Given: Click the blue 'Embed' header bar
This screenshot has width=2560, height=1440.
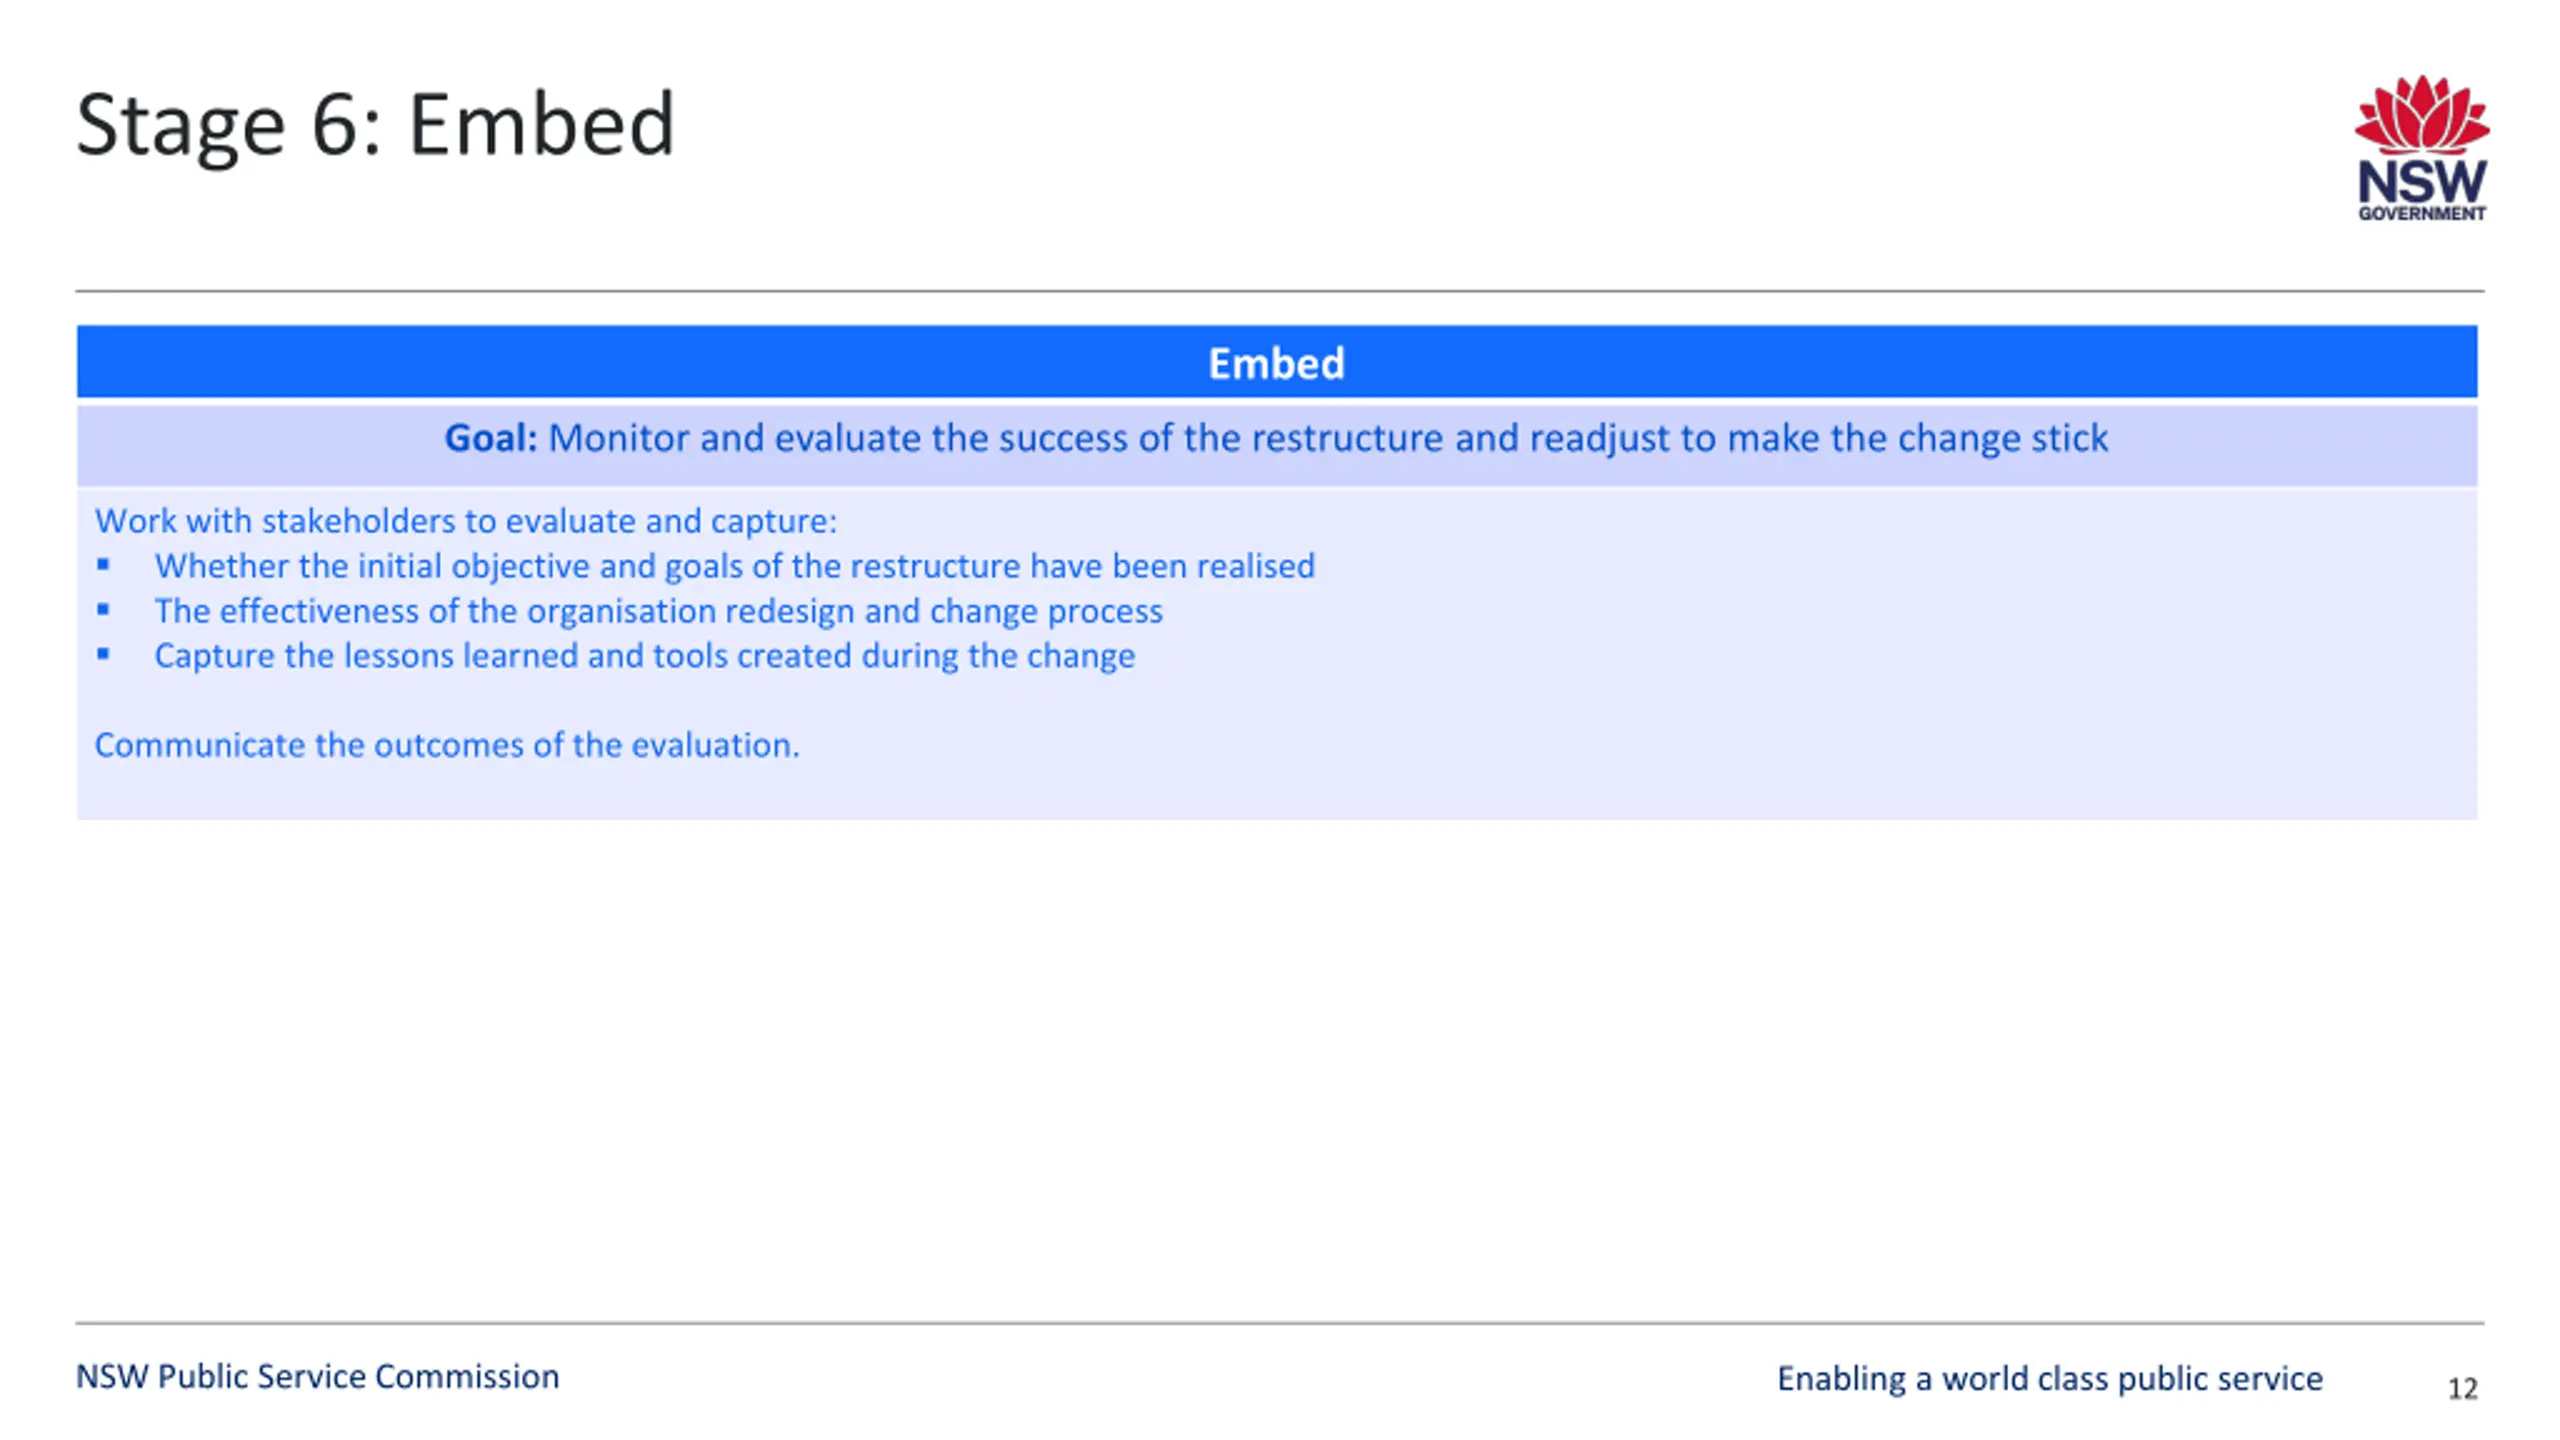Looking at the screenshot, I should (x=1277, y=361).
